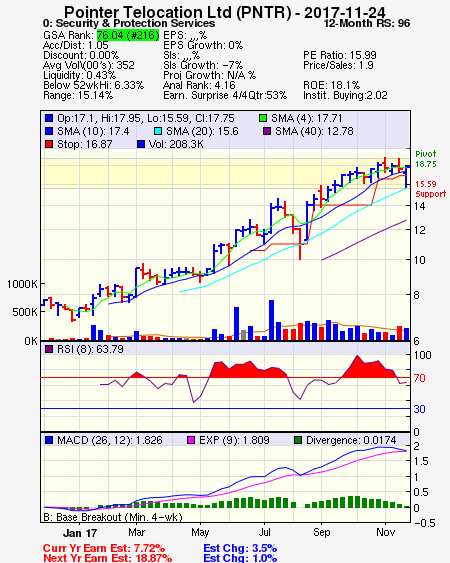
Task: Click the tallest blue volume bar in July
Action: [272, 320]
